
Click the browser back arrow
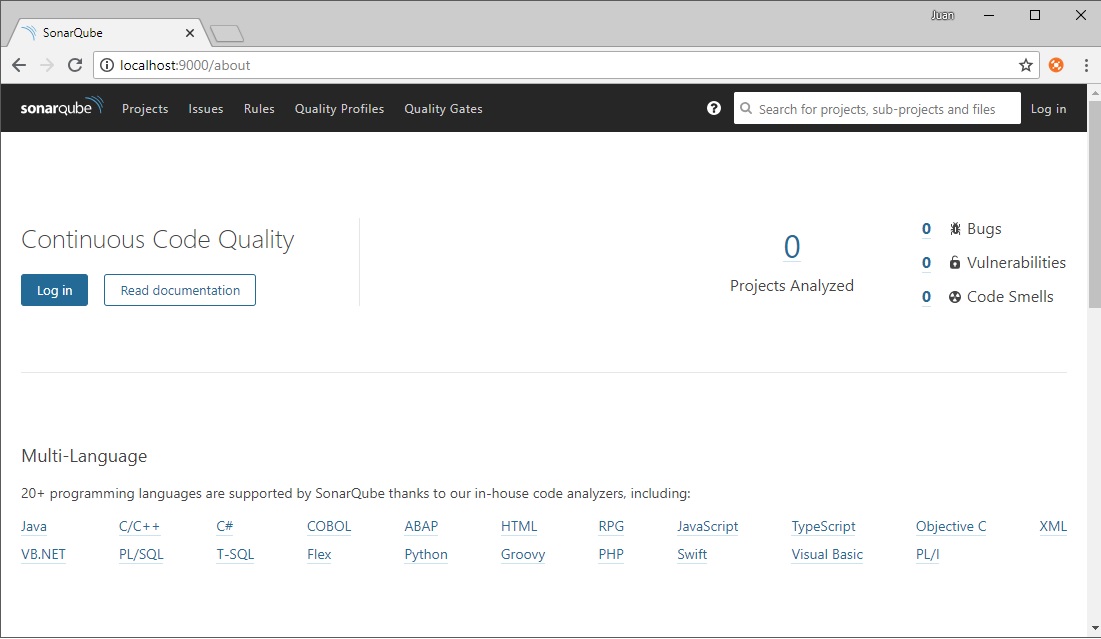tap(19, 65)
